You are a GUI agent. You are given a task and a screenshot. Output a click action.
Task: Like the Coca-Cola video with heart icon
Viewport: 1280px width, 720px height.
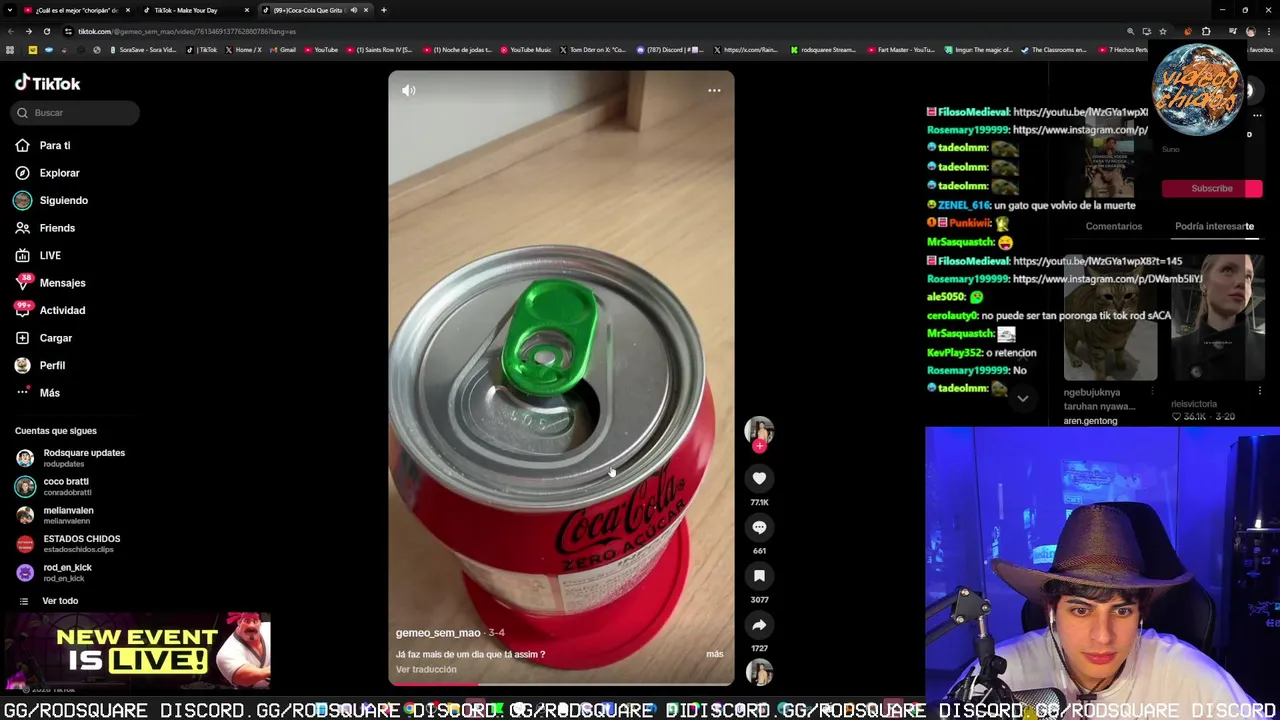[x=759, y=478]
